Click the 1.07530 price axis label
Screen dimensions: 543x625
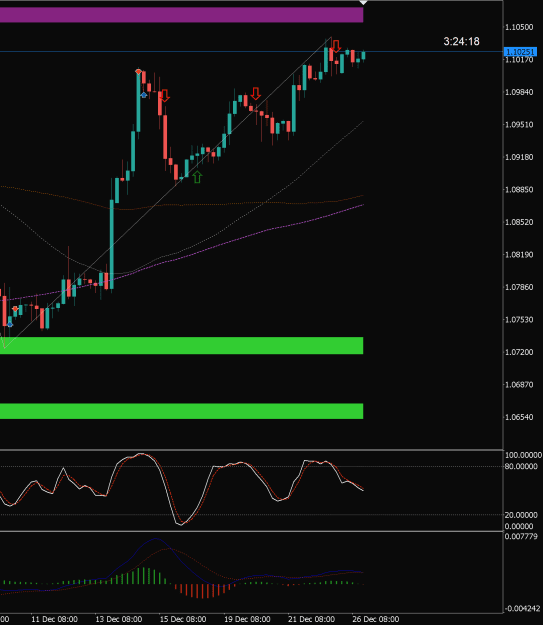coord(519,320)
